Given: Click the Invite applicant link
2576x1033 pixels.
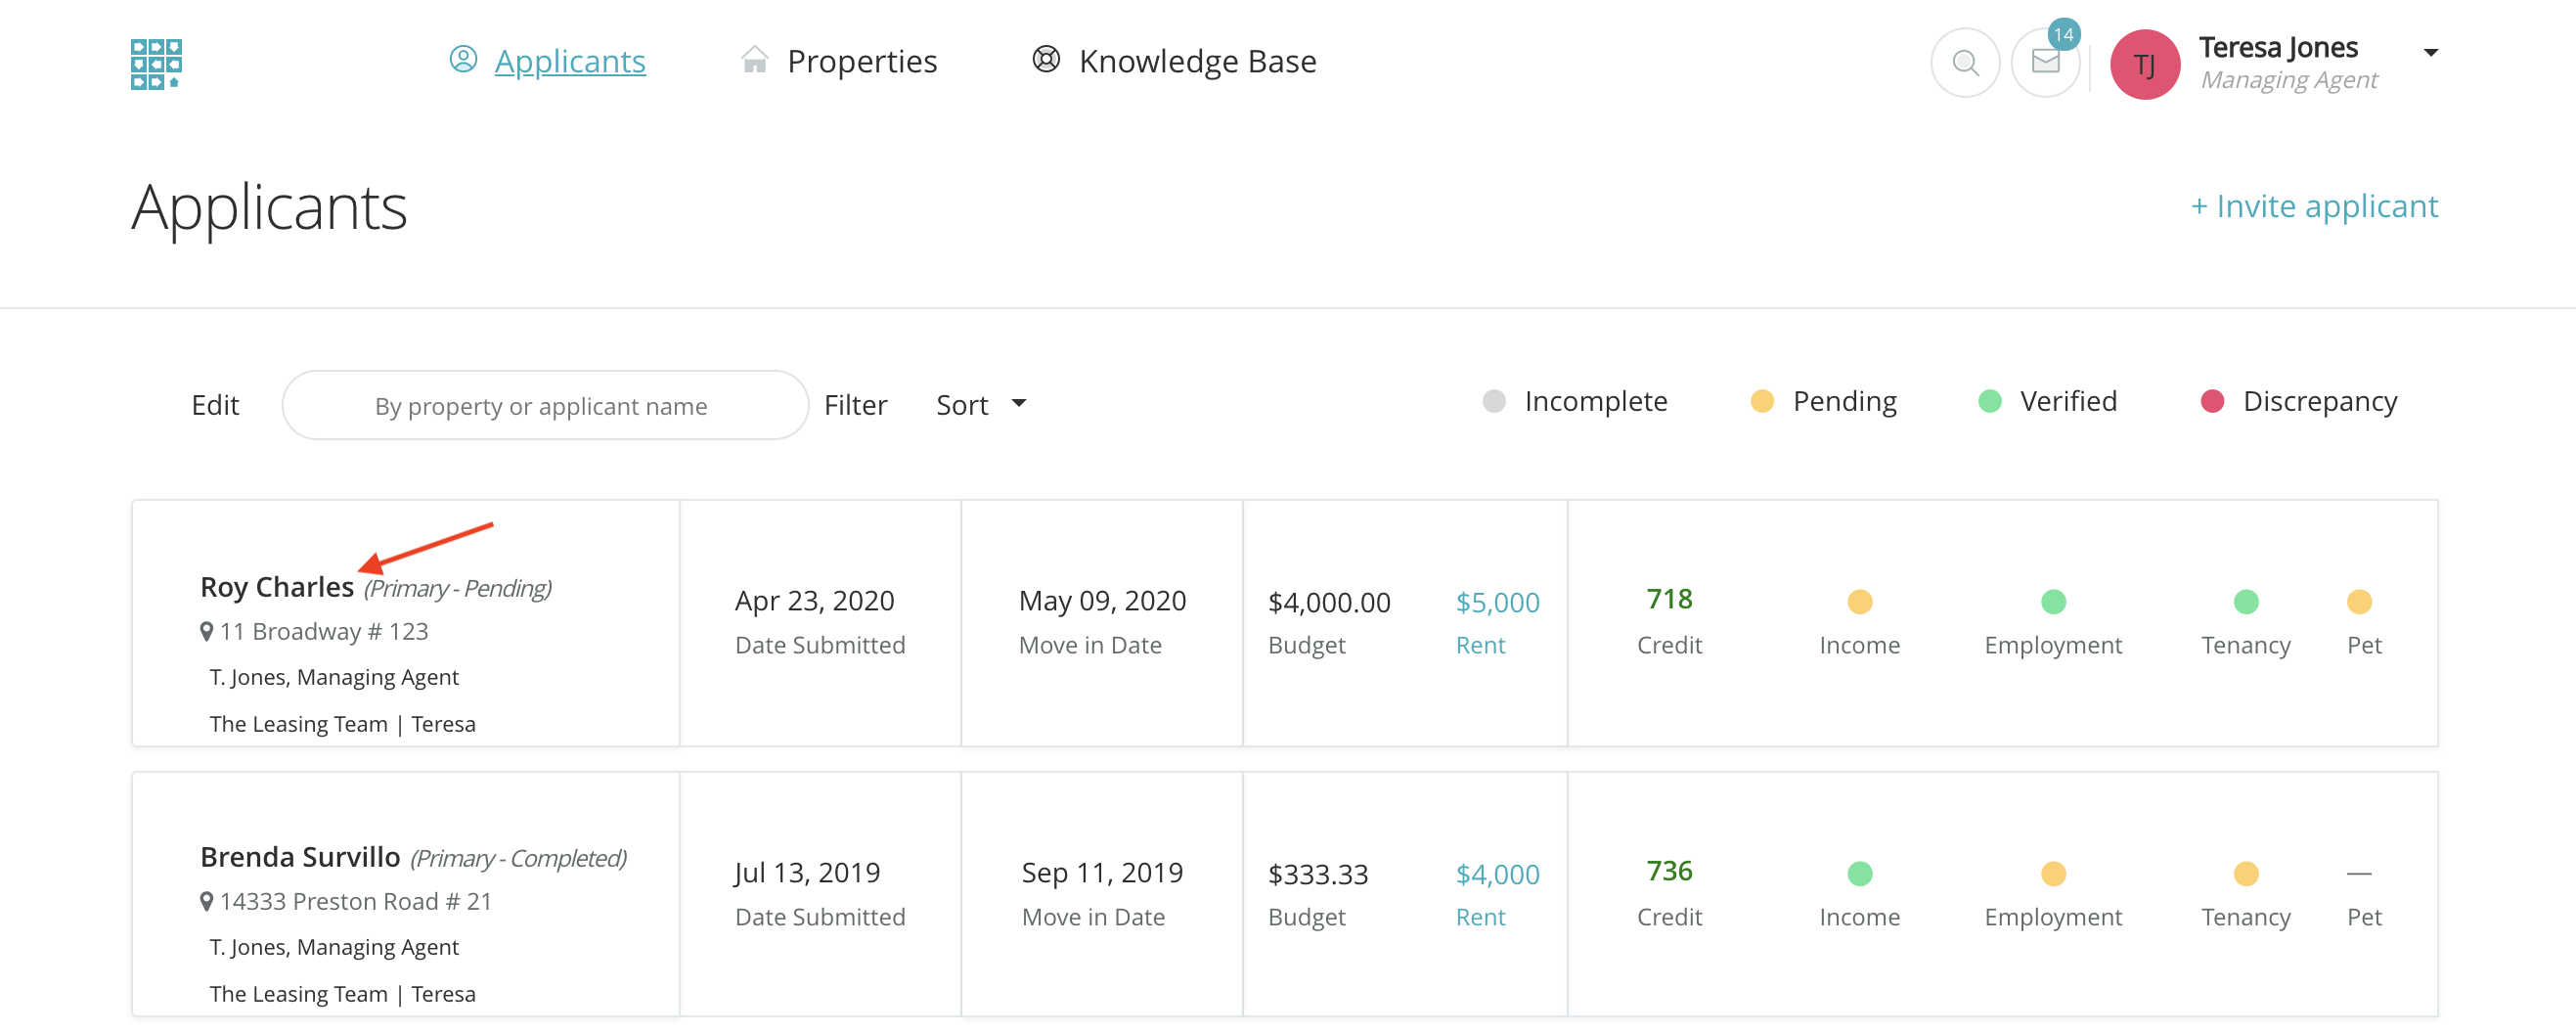Looking at the screenshot, I should pos(2313,206).
